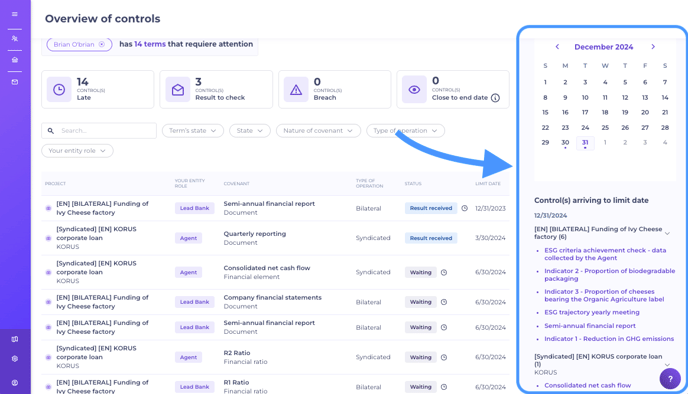Click the Project column header
Image resolution: width=688 pixels, height=394 pixels.
pos(55,184)
